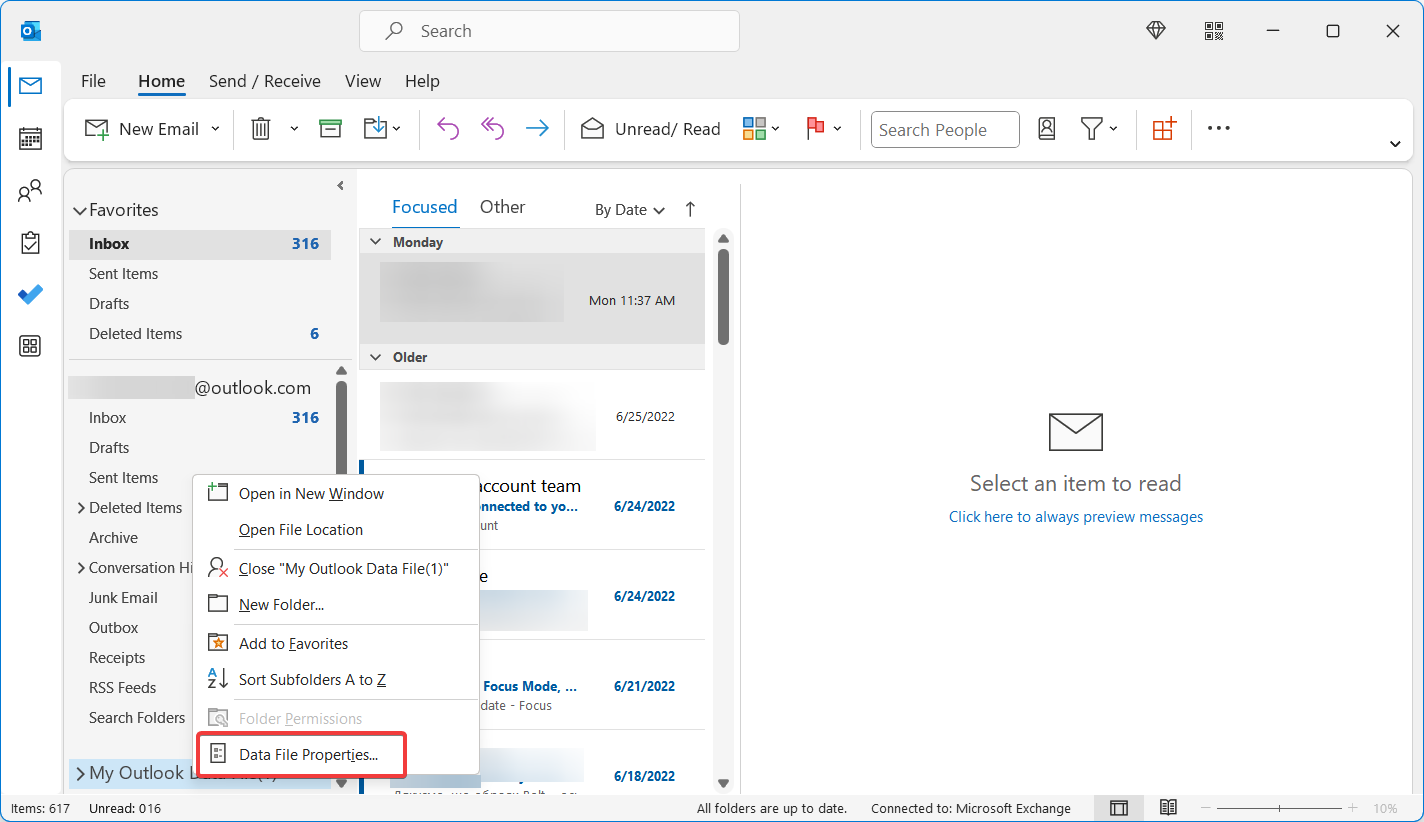1424x822 pixels.
Task: Click New Email button
Action: click(141, 129)
